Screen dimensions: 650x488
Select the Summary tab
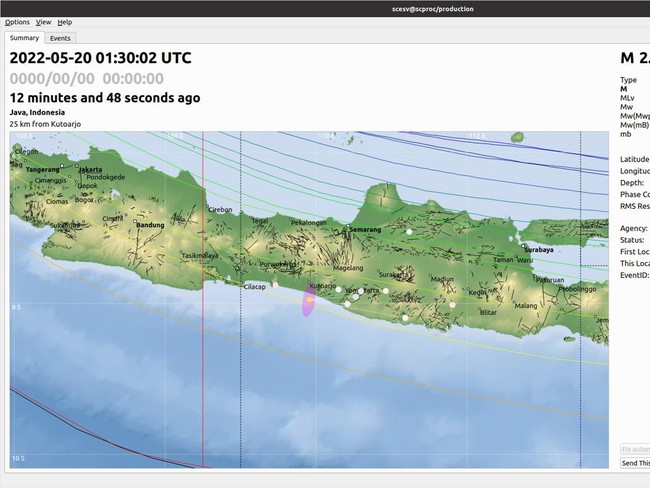pyautogui.click(x=25, y=38)
